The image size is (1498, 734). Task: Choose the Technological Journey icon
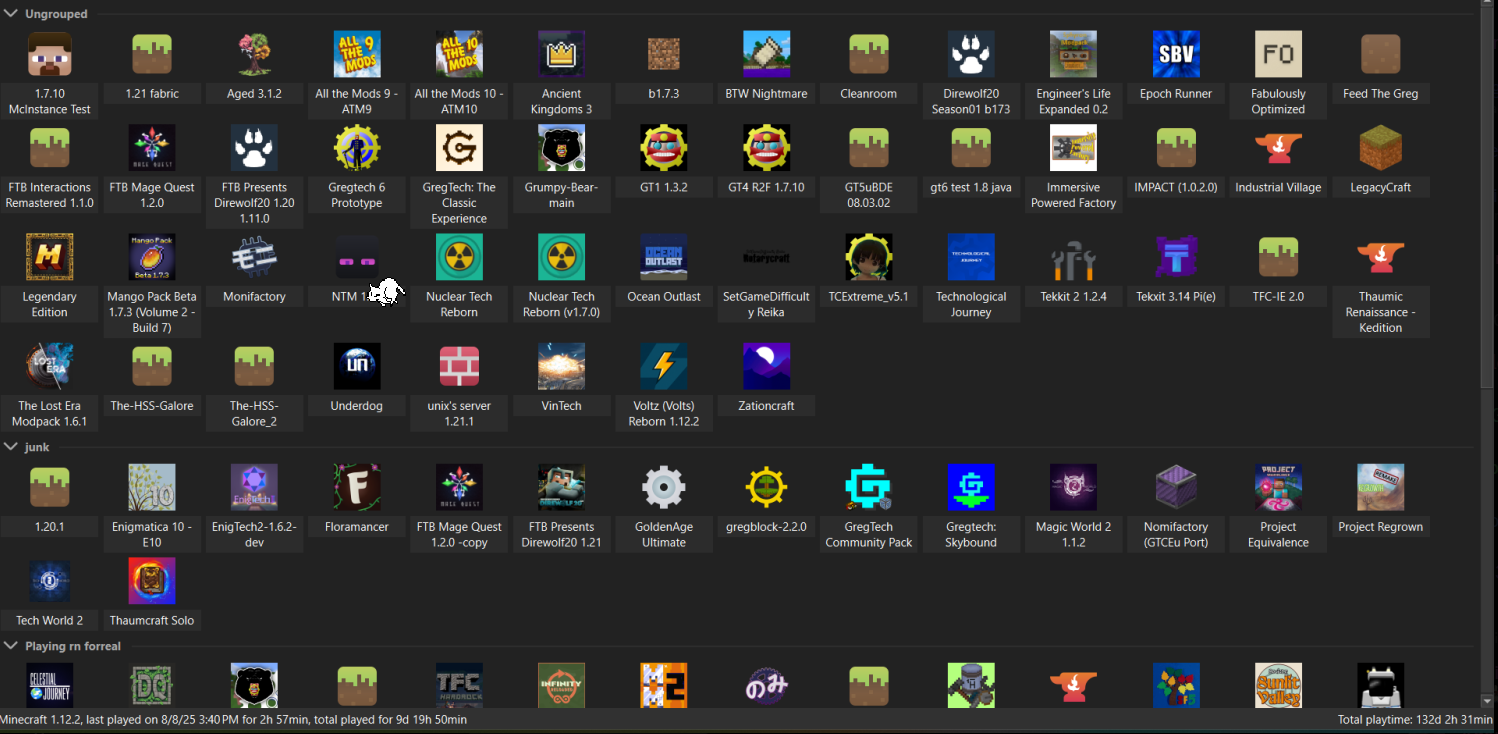pyautogui.click(x=971, y=257)
